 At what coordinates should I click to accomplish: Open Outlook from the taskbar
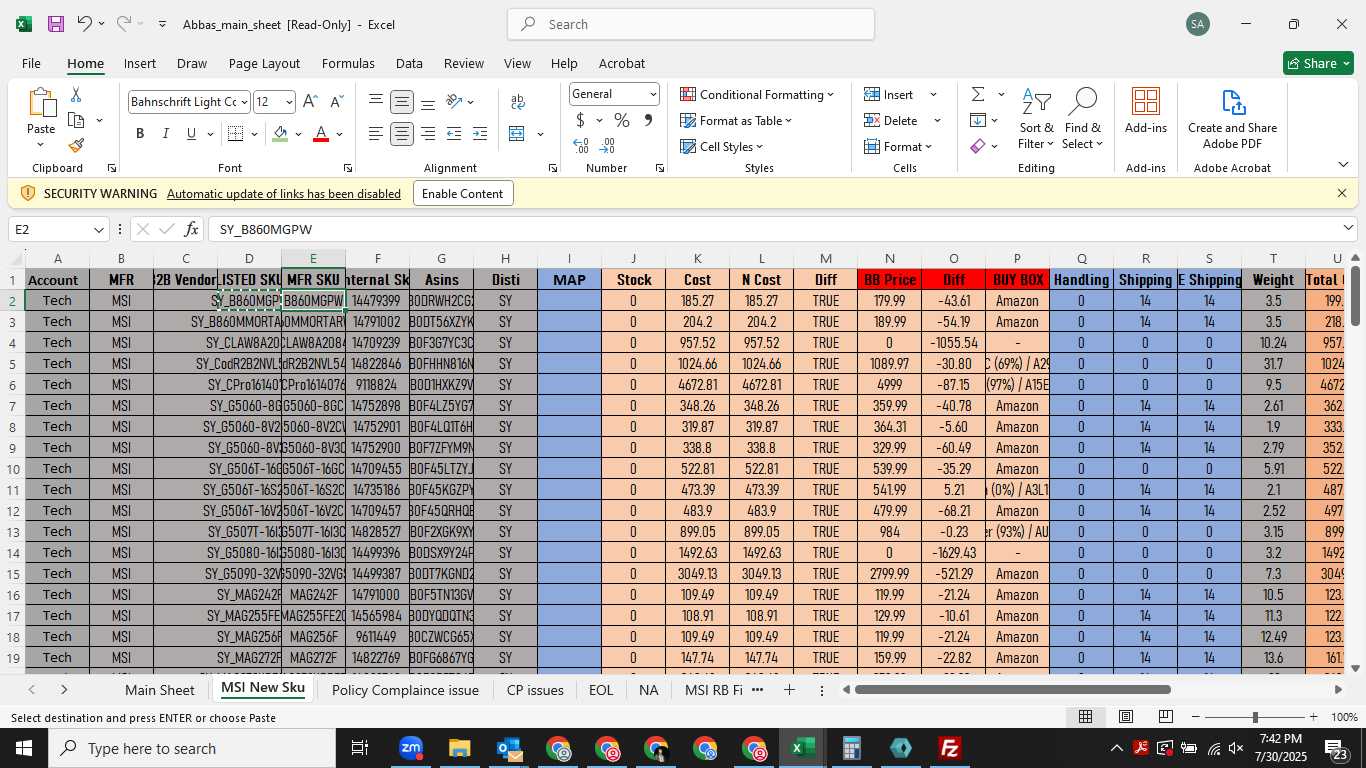click(508, 748)
